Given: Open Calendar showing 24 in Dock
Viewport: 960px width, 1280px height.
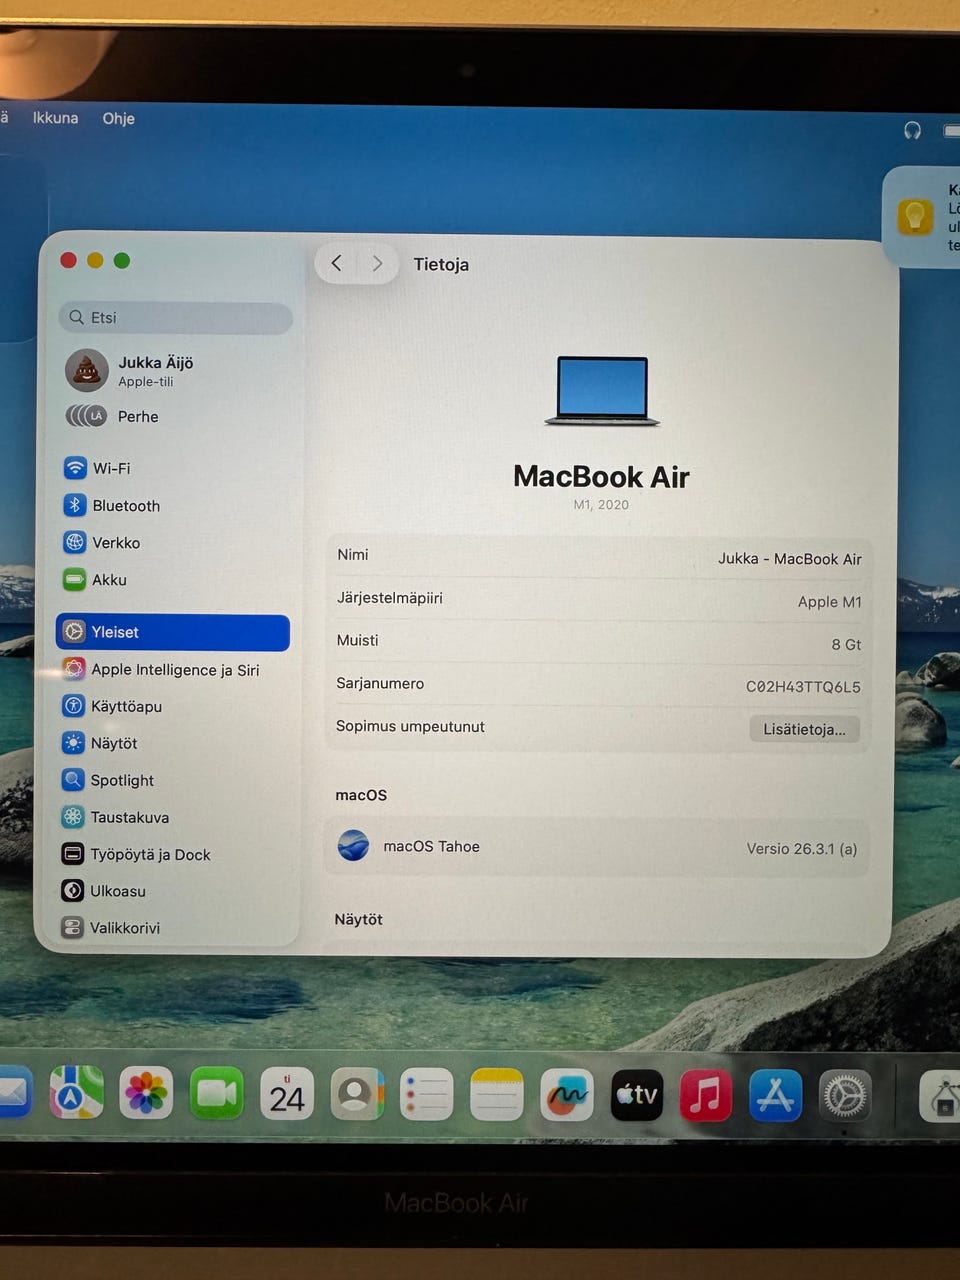Looking at the screenshot, I should pyautogui.click(x=287, y=1094).
